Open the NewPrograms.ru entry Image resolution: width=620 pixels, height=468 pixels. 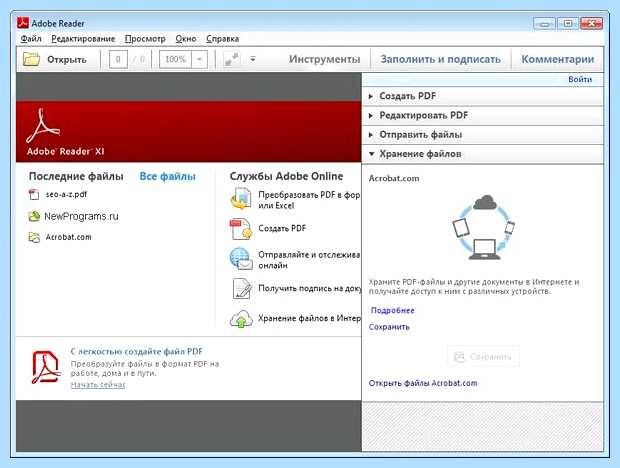[81, 216]
